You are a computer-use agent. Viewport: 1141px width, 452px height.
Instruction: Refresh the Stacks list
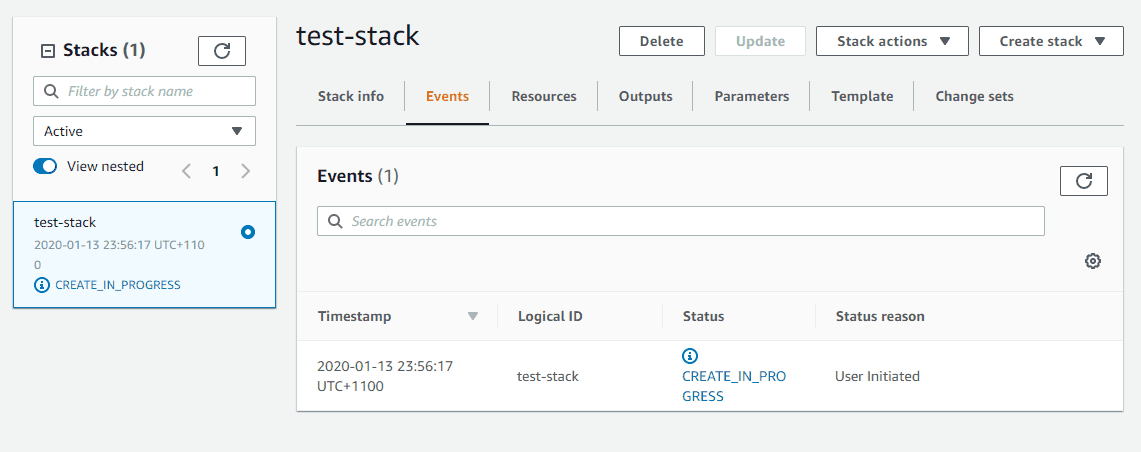[222, 50]
